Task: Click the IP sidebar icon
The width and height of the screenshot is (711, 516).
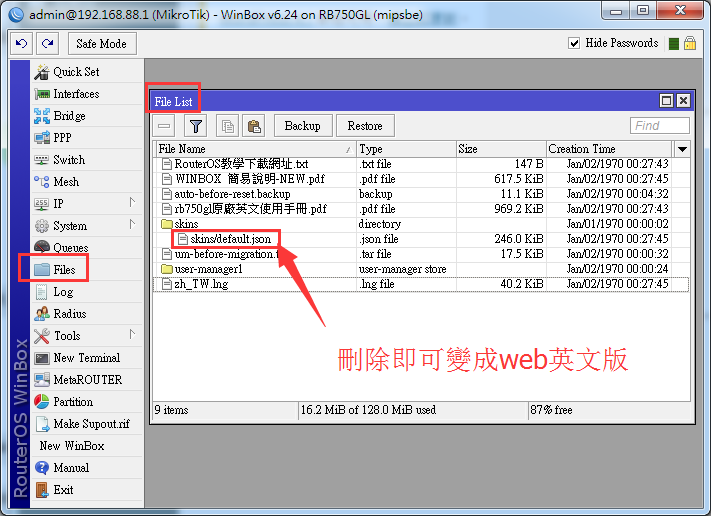Action: coord(41,204)
